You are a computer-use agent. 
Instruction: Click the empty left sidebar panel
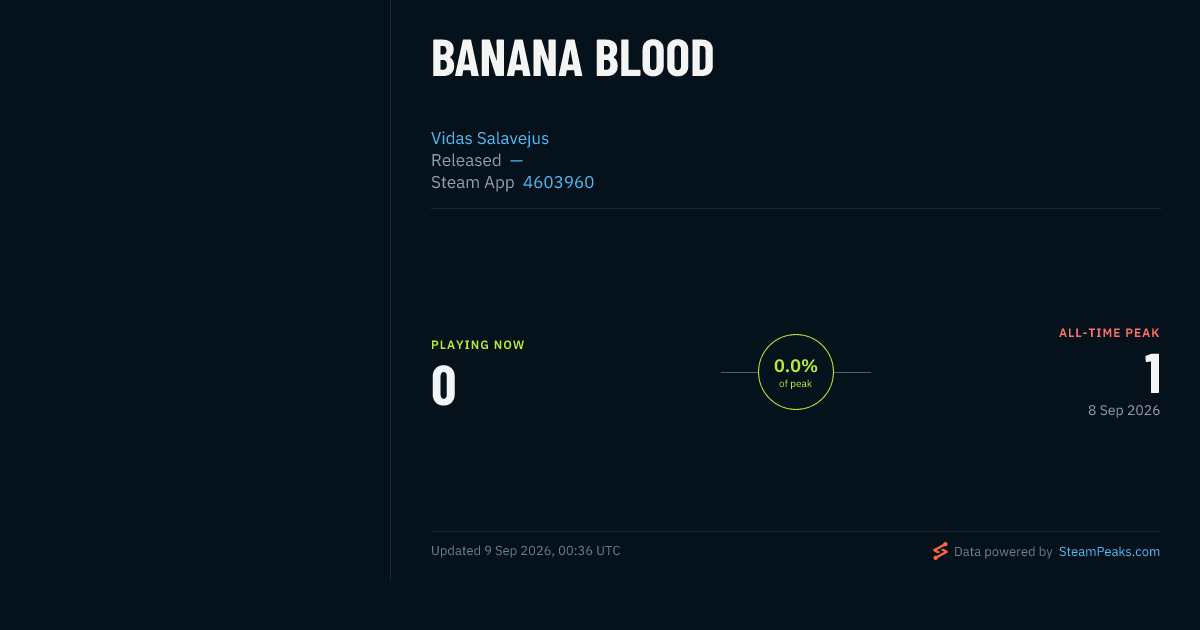tap(195, 290)
